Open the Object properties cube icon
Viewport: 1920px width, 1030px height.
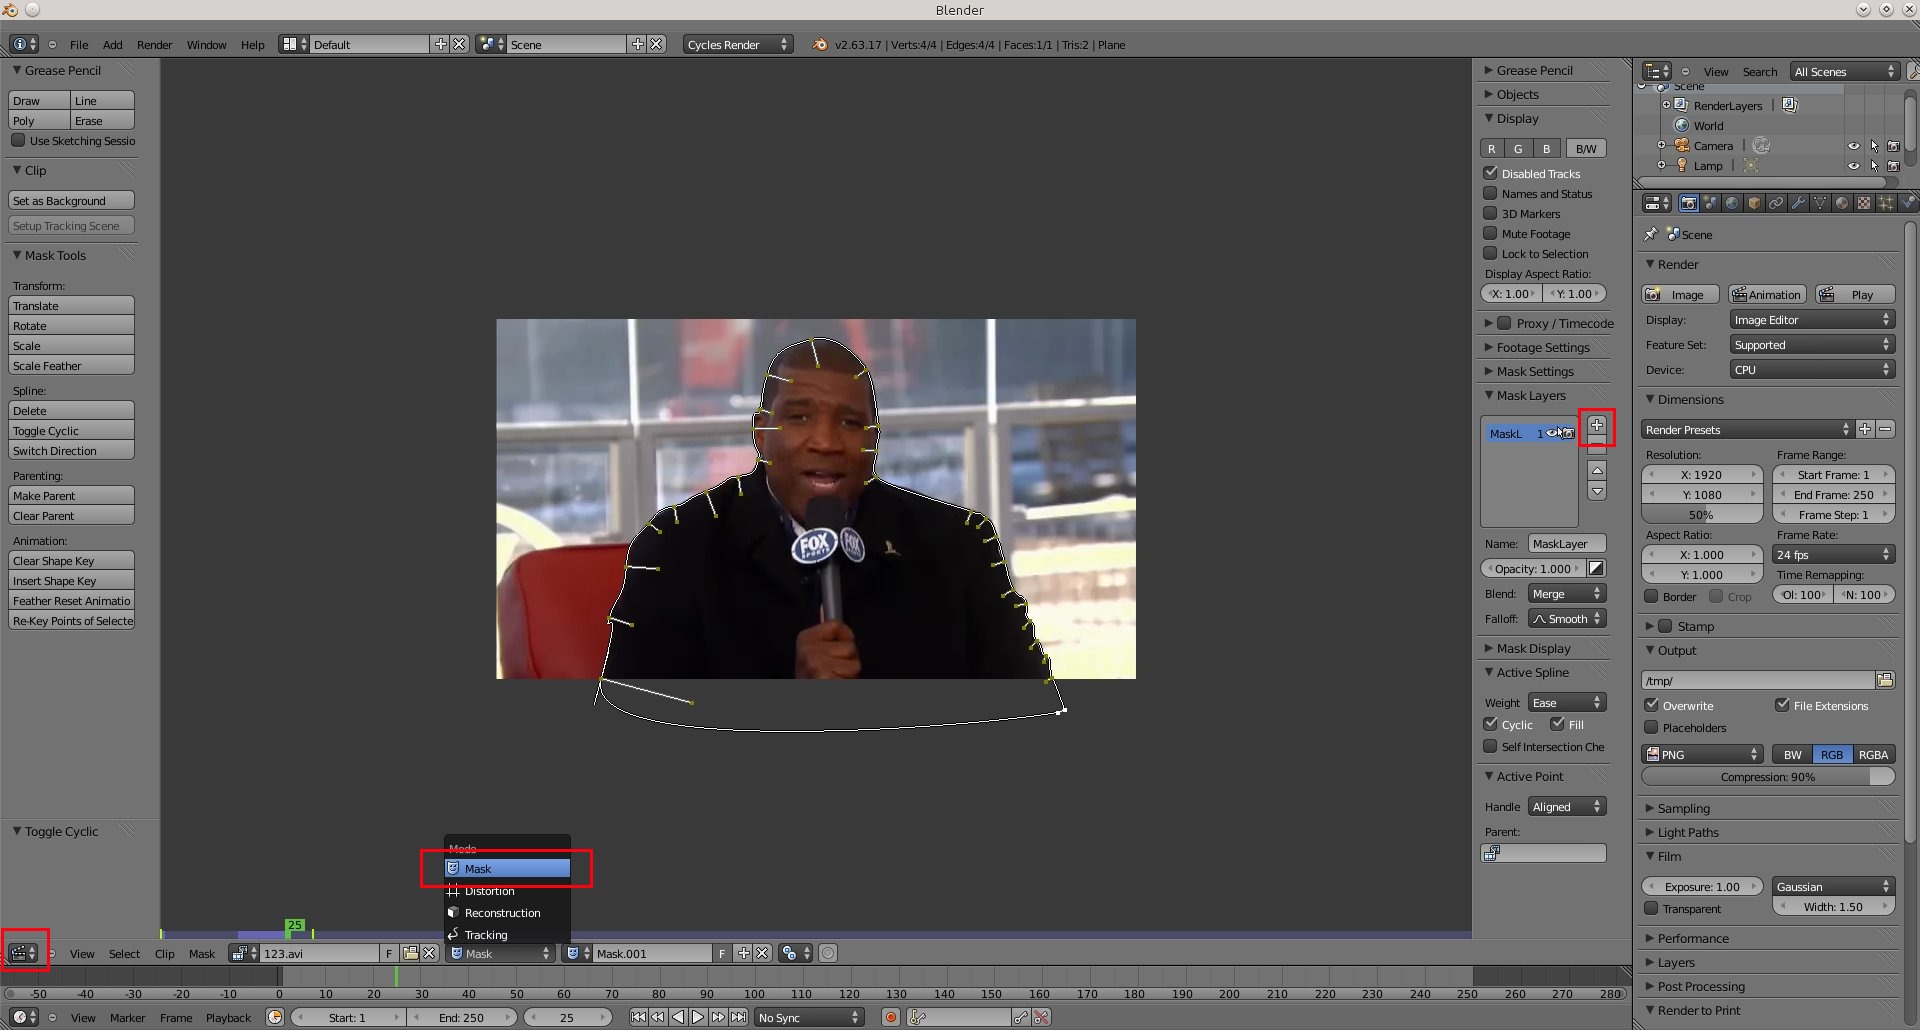pos(1754,203)
